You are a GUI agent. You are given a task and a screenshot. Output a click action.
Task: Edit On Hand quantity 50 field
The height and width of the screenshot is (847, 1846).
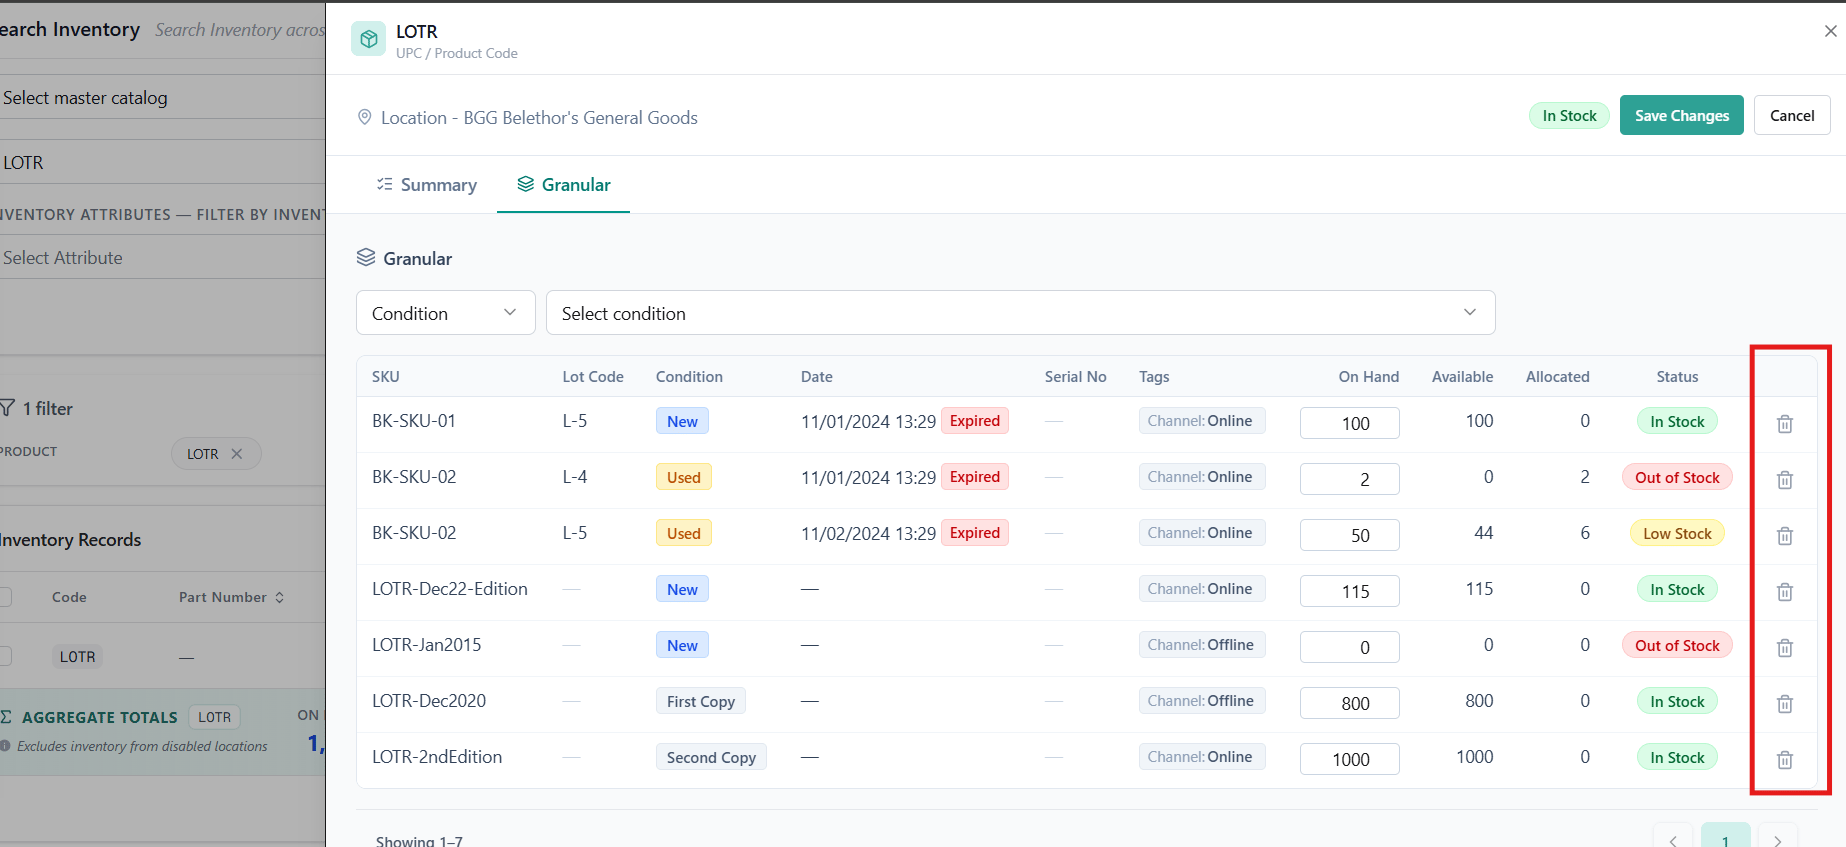point(1349,535)
